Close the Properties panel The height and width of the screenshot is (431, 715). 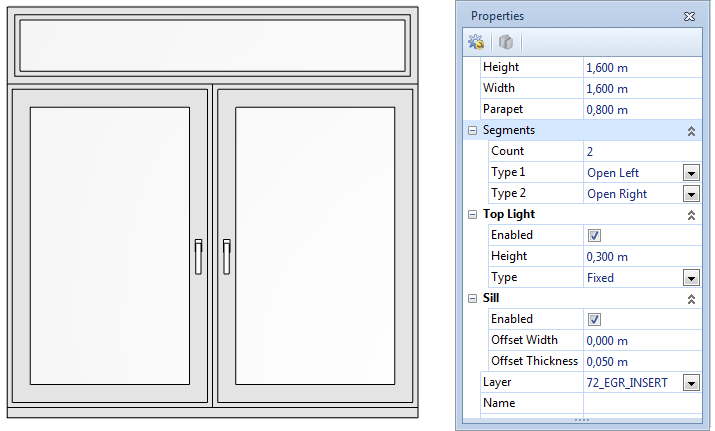689,16
